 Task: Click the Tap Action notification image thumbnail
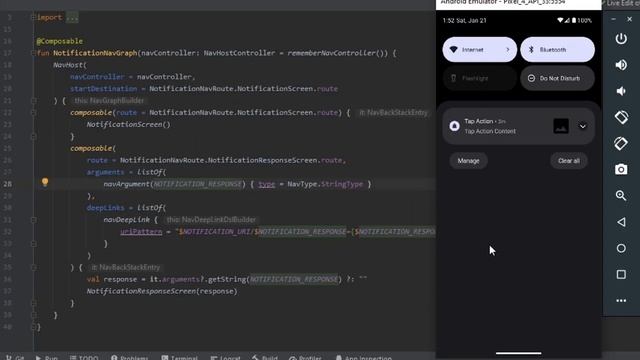click(561, 126)
